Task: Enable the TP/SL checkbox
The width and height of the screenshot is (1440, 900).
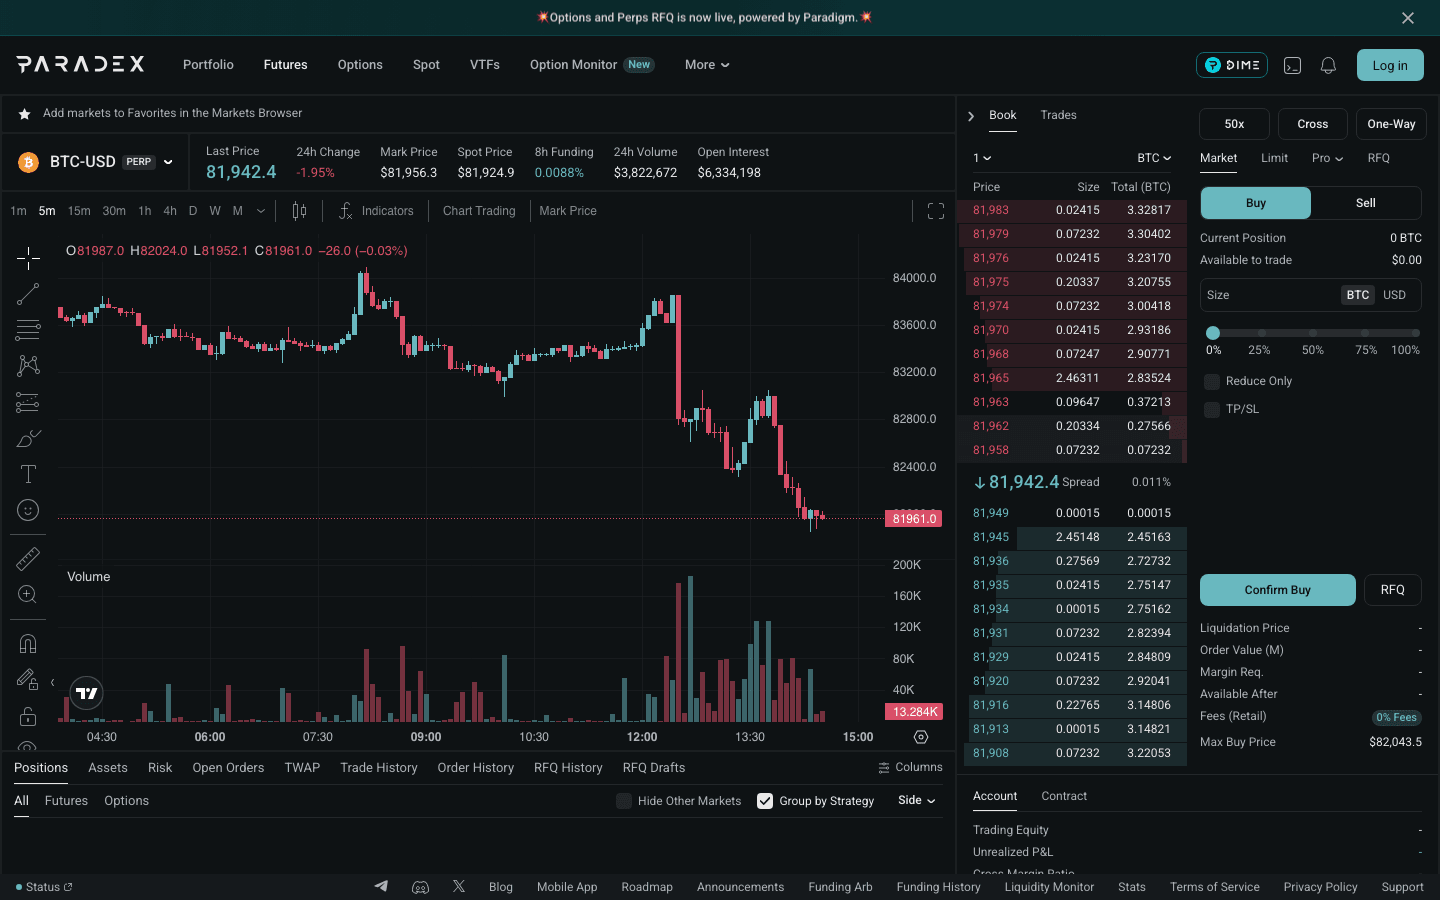Action: 1212,409
